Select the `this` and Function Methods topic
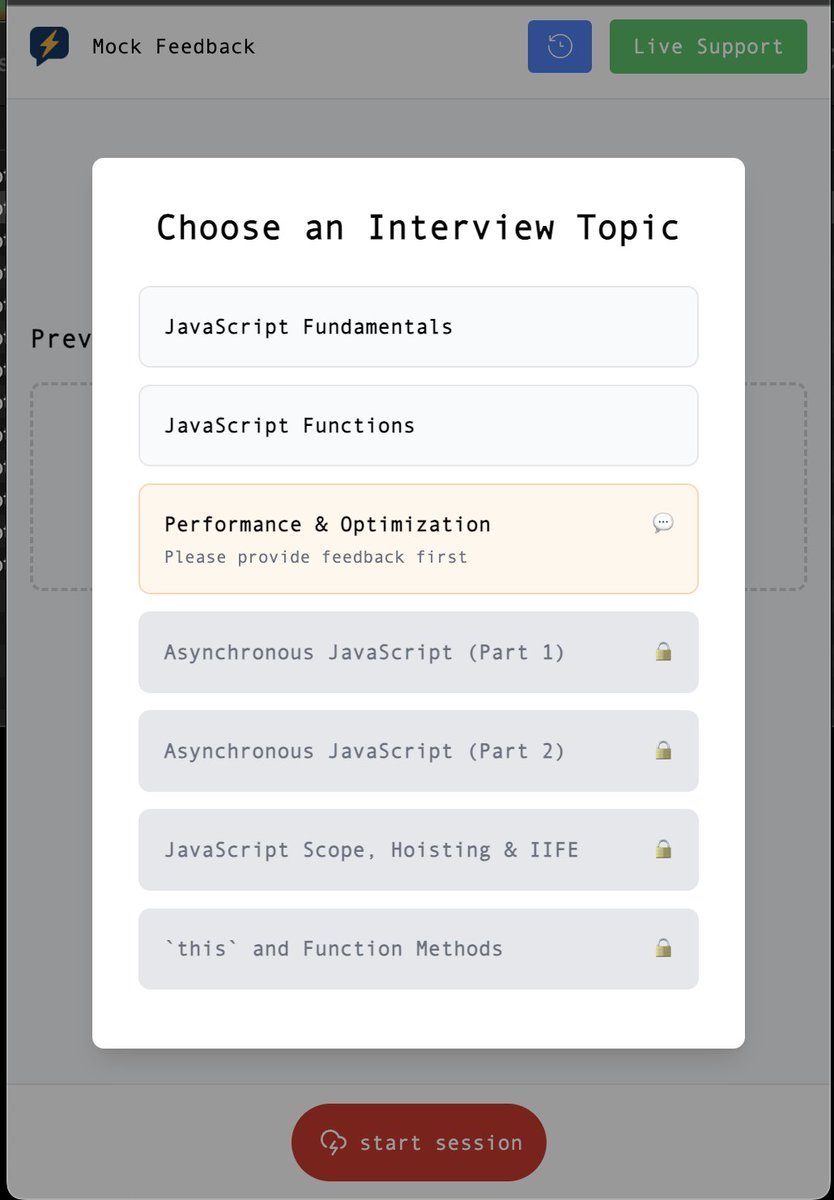The image size is (834, 1200). 418,949
